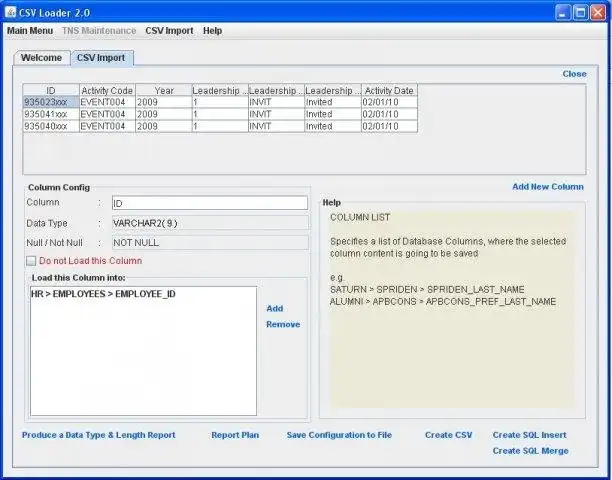Select the cell 935023xxx
This screenshot has width=612, height=480.
(x=51, y=102)
